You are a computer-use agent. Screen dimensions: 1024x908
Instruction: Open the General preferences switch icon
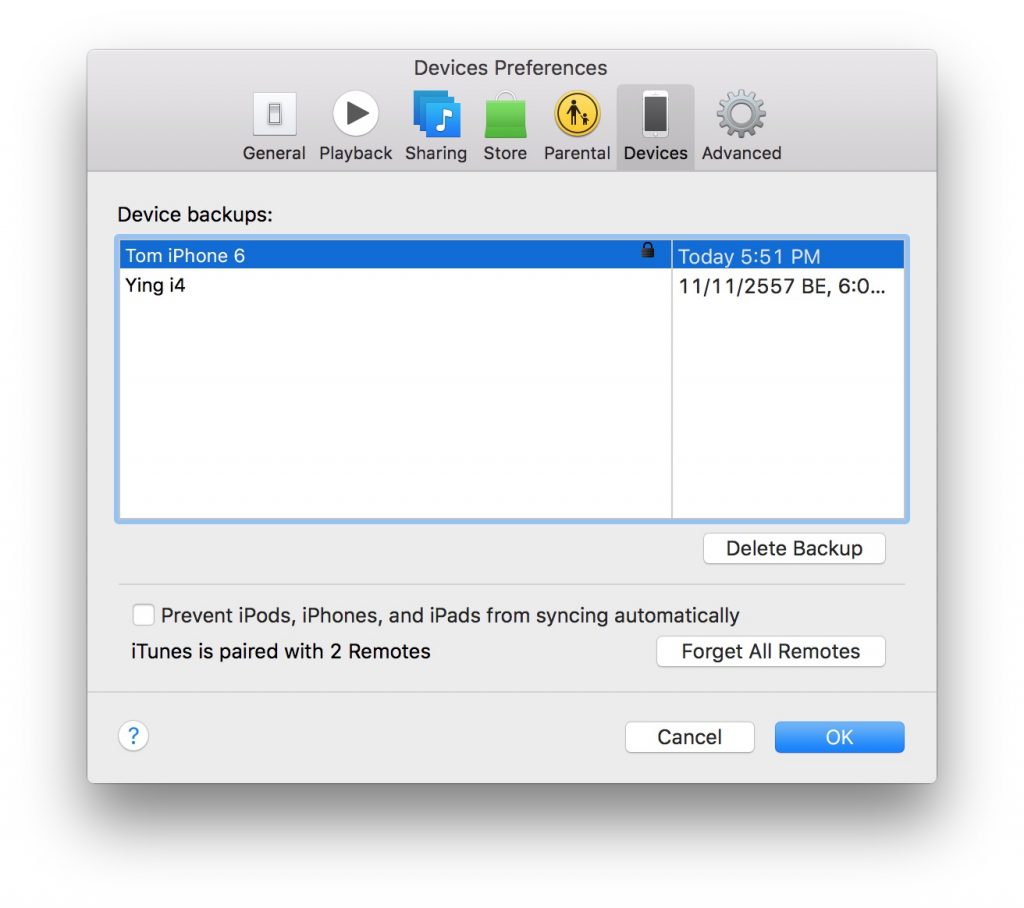tap(274, 116)
